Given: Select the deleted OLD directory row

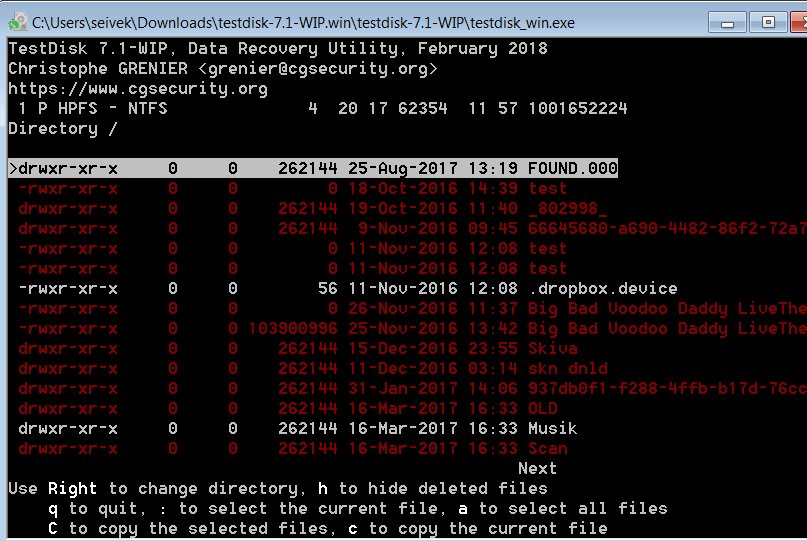Looking at the screenshot, I should coord(288,409).
